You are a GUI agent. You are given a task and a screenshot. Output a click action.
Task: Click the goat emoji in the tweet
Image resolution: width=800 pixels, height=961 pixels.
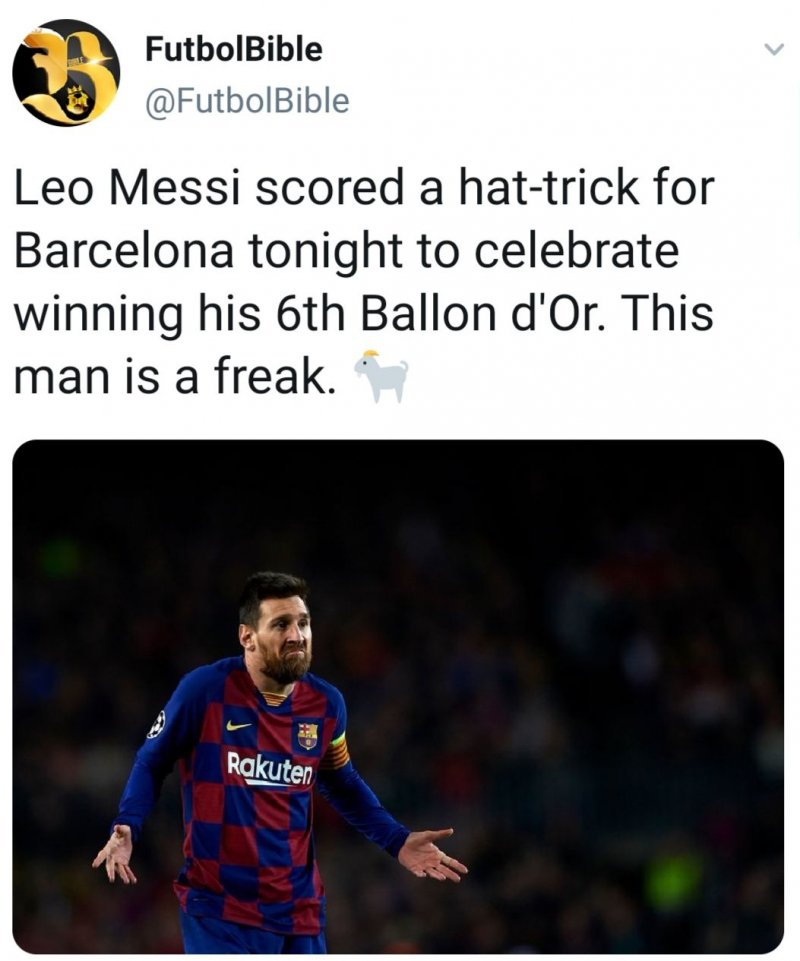382,377
